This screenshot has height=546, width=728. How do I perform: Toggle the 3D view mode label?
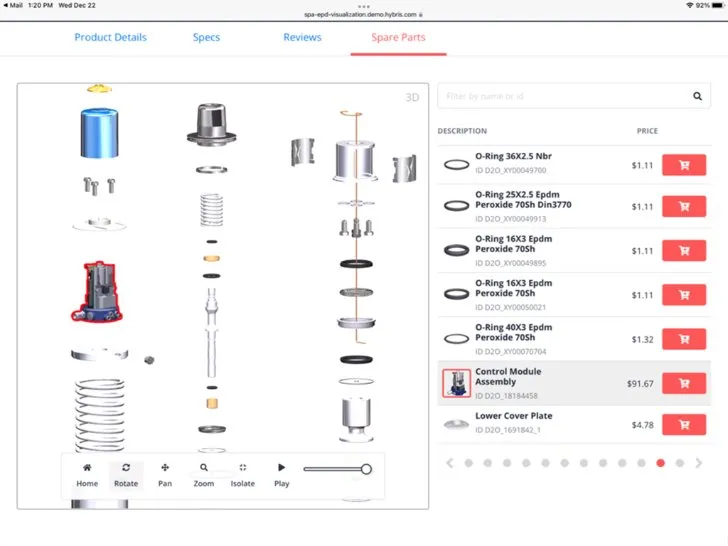click(x=411, y=98)
